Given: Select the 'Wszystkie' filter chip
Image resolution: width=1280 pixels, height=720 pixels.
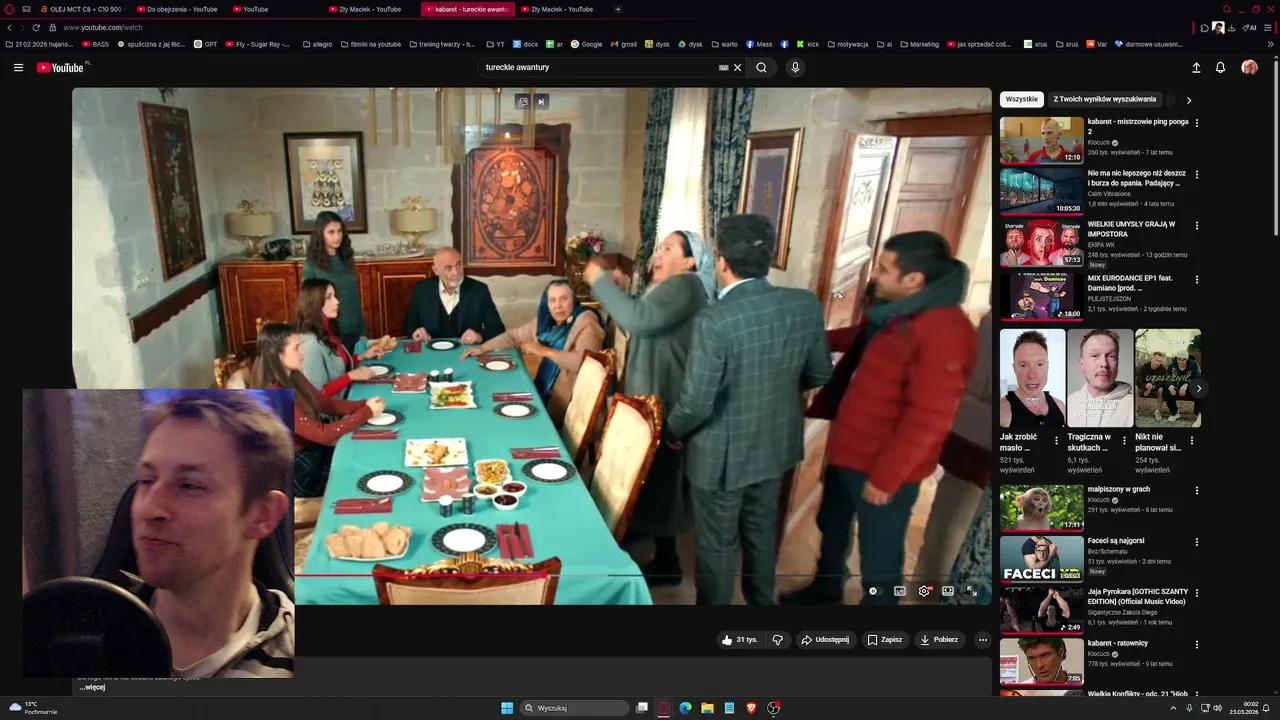Looking at the screenshot, I should pyautogui.click(x=1021, y=99).
